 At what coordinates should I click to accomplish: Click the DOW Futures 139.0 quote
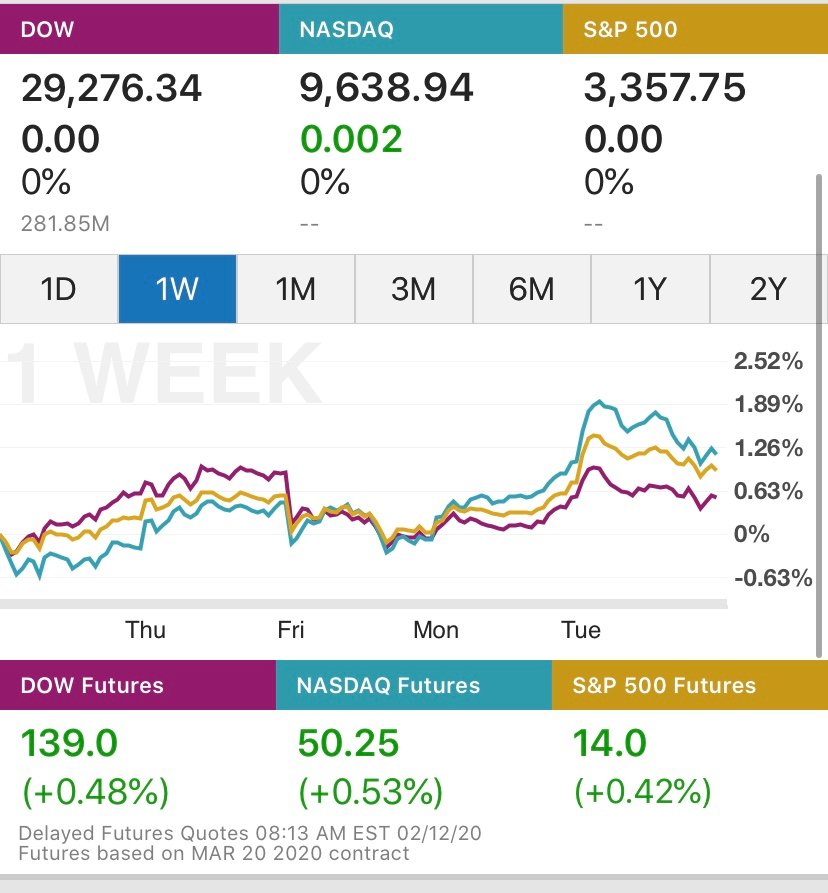(x=69, y=743)
